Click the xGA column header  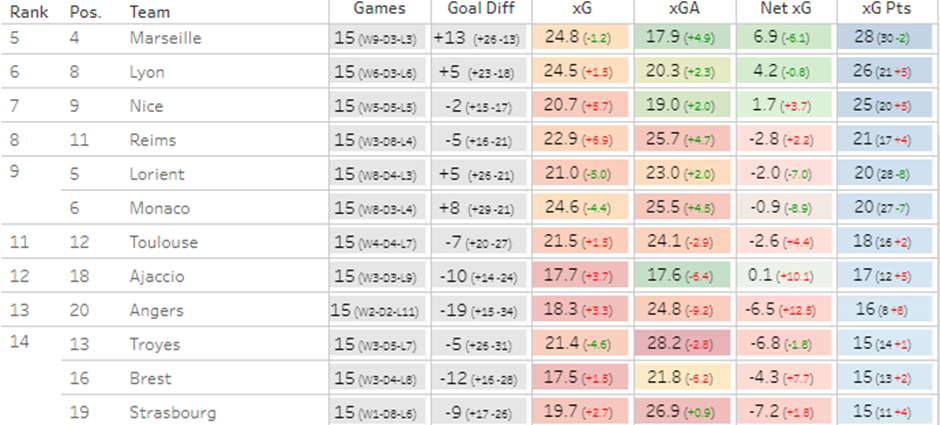pyautogui.click(x=684, y=9)
